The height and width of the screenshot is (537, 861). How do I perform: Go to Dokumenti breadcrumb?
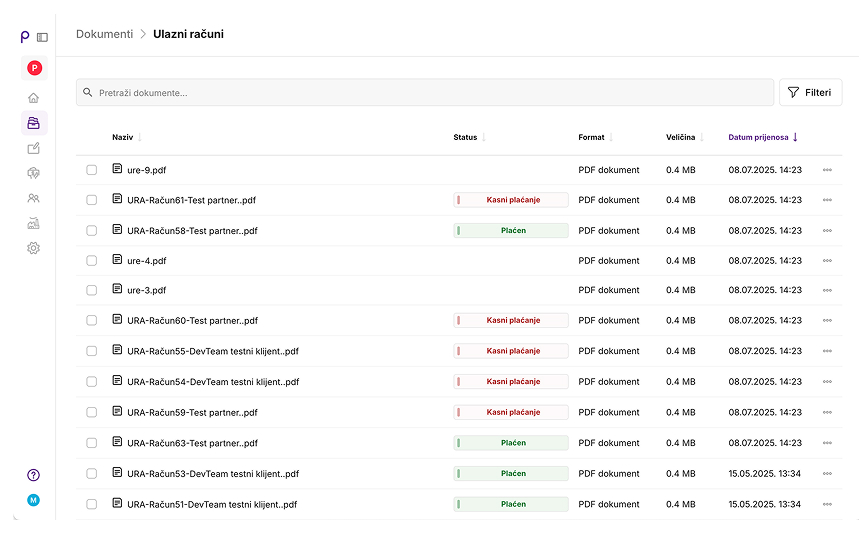click(x=104, y=34)
